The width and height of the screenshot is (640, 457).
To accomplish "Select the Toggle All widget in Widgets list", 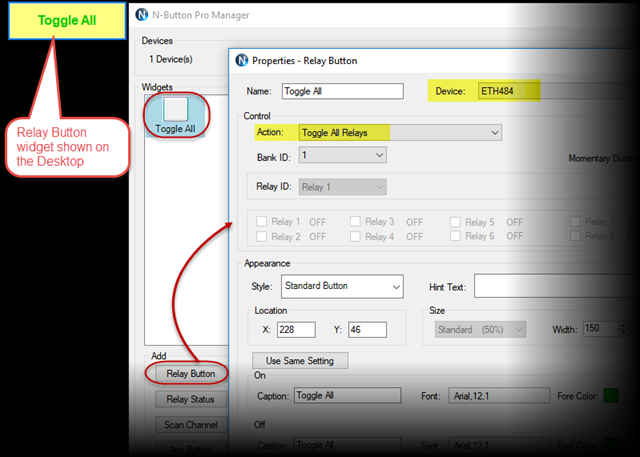I will click(175, 115).
